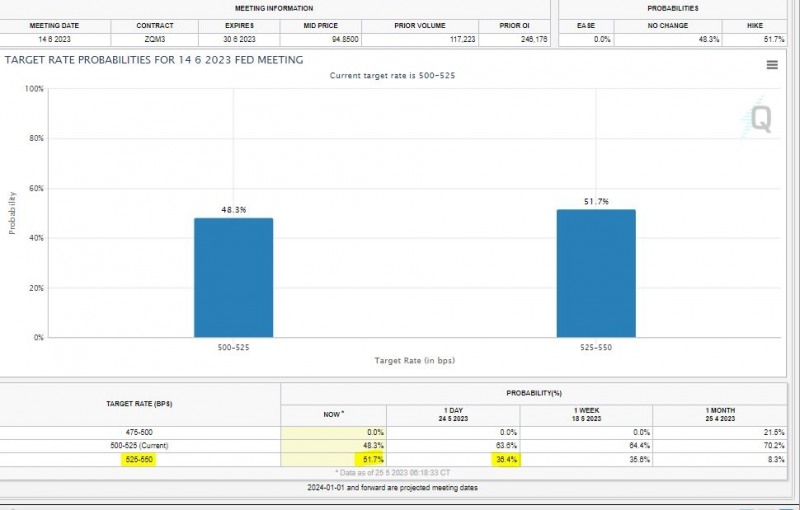The height and width of the screenshot is (510, 800).
Task: Click the 'Current target rate is 500-525' subtitle
Action: pyautogui.click(x=392, y=75)
